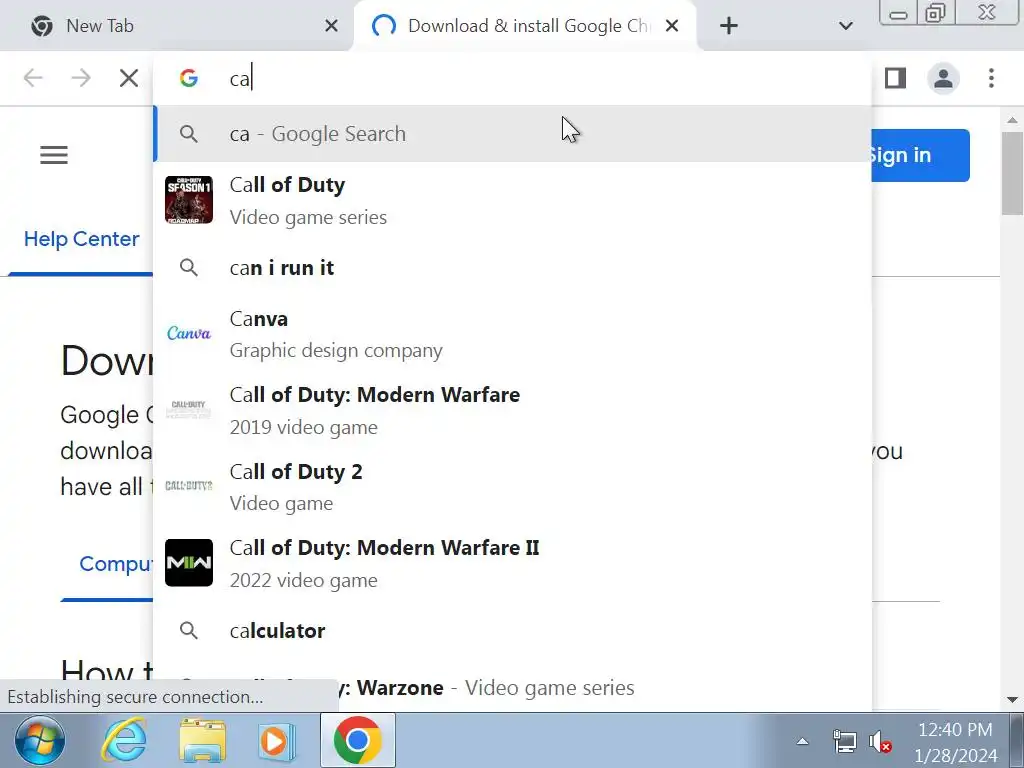Screen dimensions: 1024x768
Task: Click the blue Sign in button
Action: point(921,155)
